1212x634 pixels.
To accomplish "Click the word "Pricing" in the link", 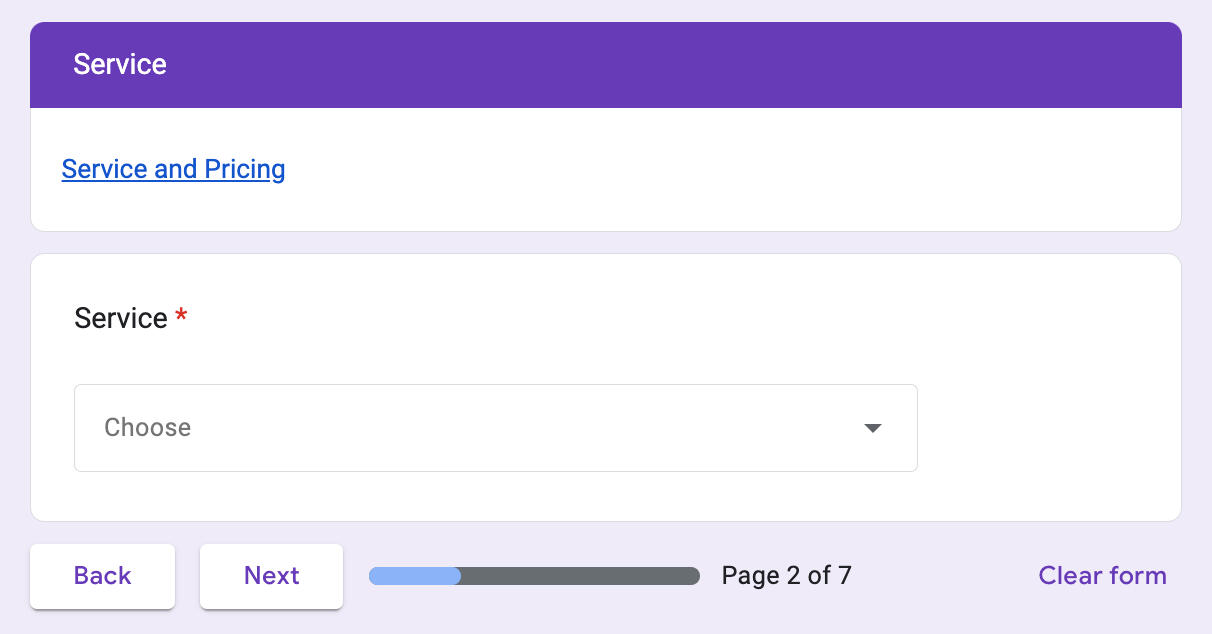I will pyautogui.click(x=245, y=169).
